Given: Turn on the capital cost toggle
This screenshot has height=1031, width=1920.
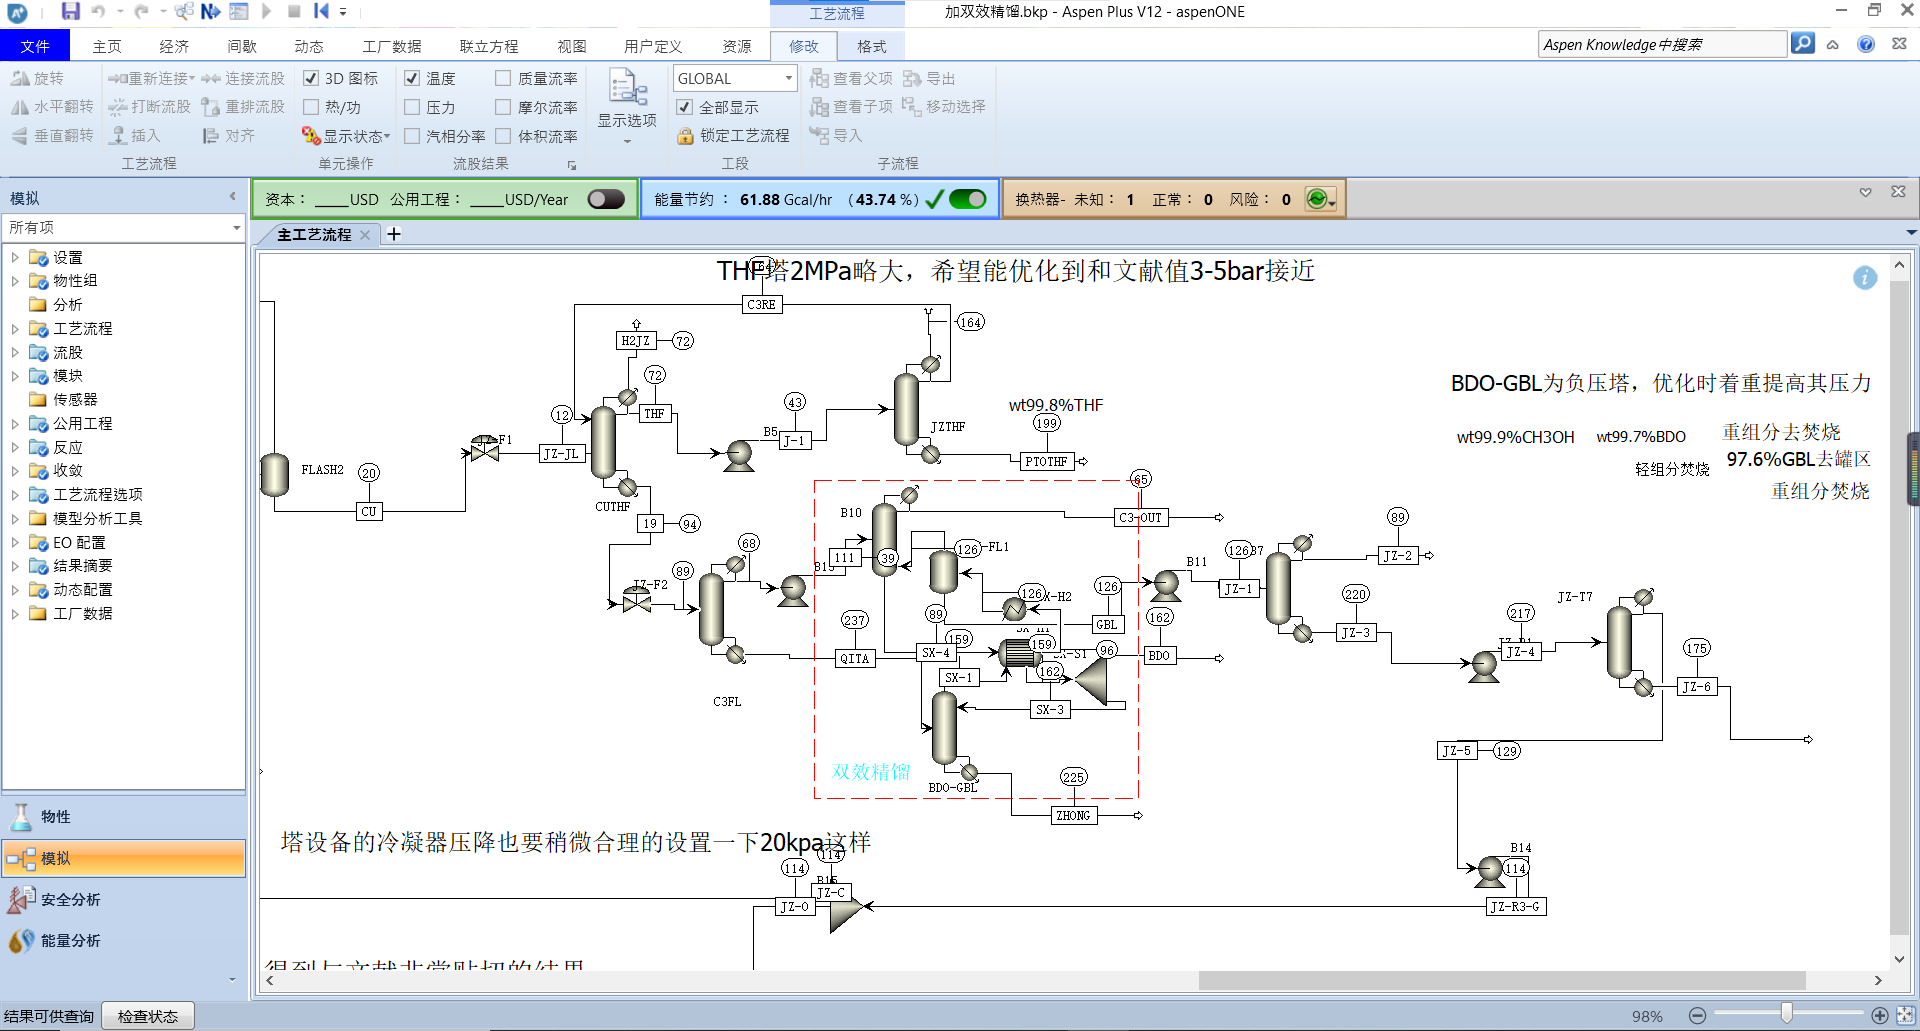Looking at the screenshot, I should 606,199.
